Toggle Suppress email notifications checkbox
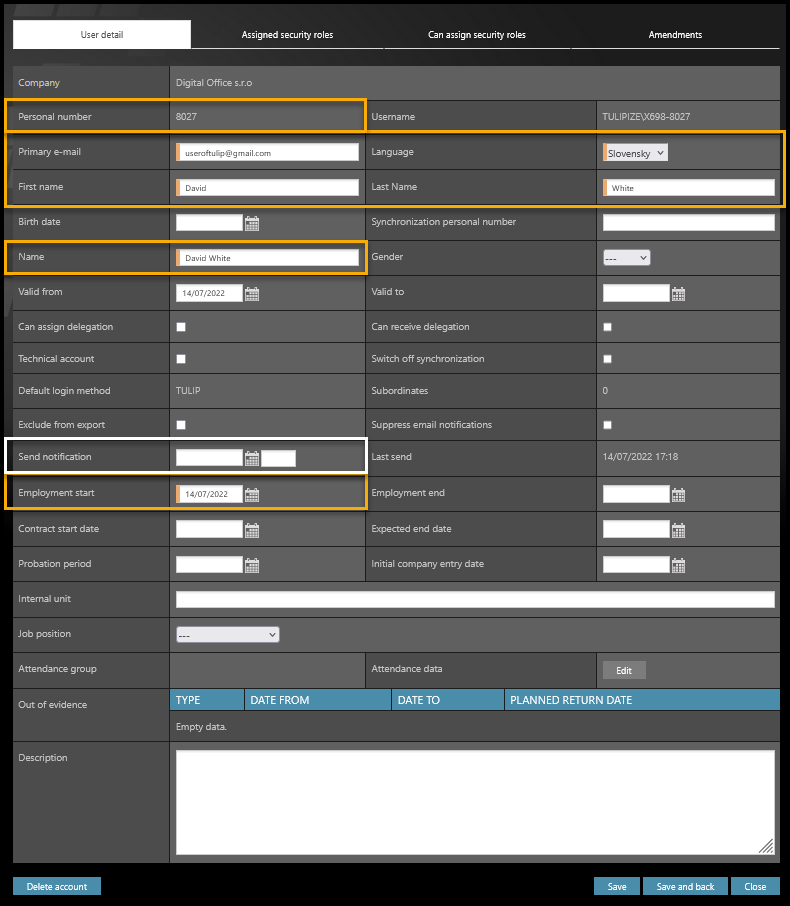The width and height of the screenshot is (790, 906). click(607, 425)
